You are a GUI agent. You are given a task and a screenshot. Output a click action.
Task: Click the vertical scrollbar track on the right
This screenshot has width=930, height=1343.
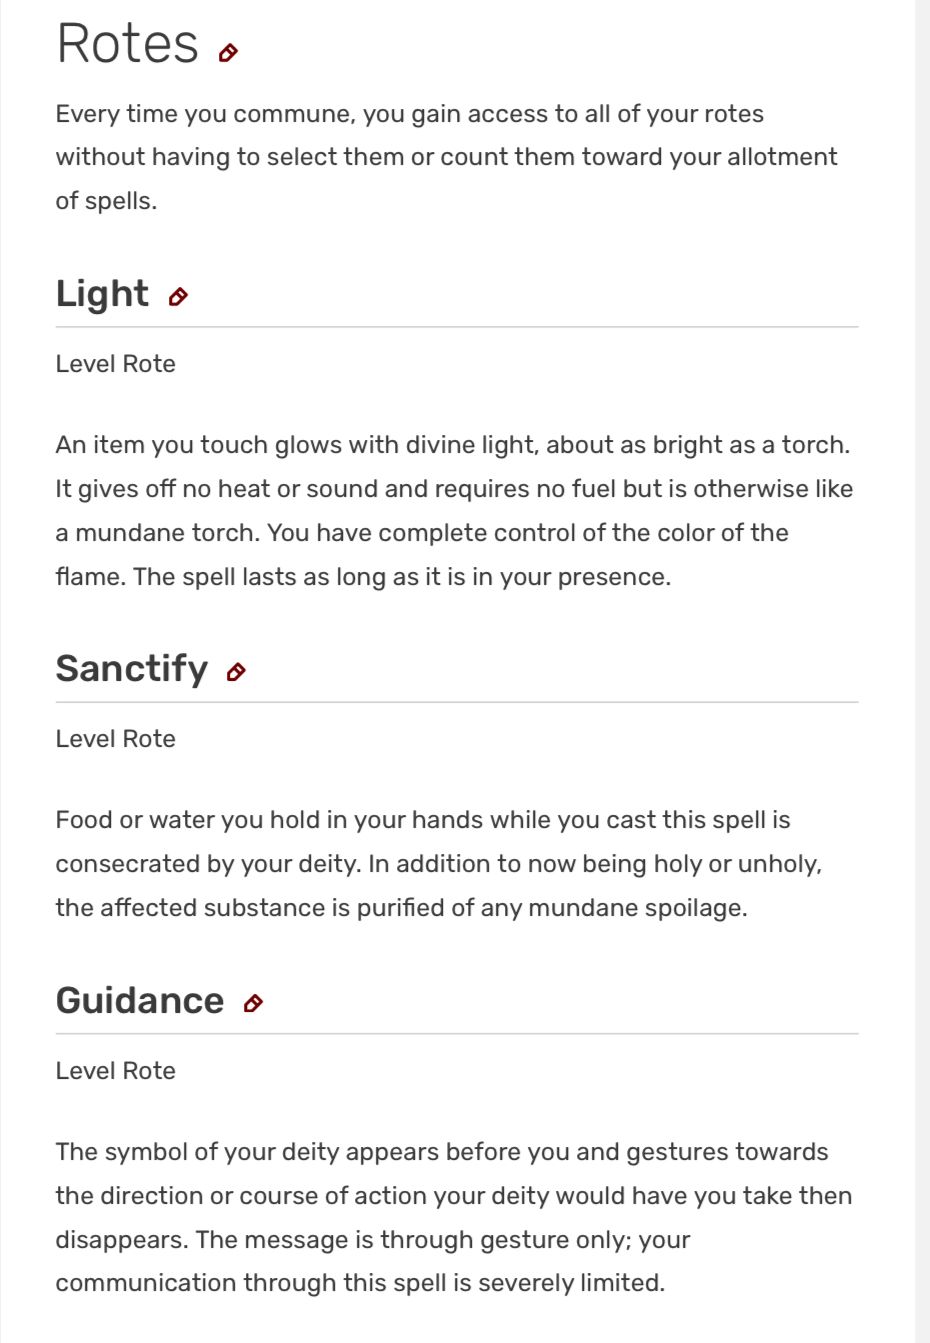[x=922, y=670]
